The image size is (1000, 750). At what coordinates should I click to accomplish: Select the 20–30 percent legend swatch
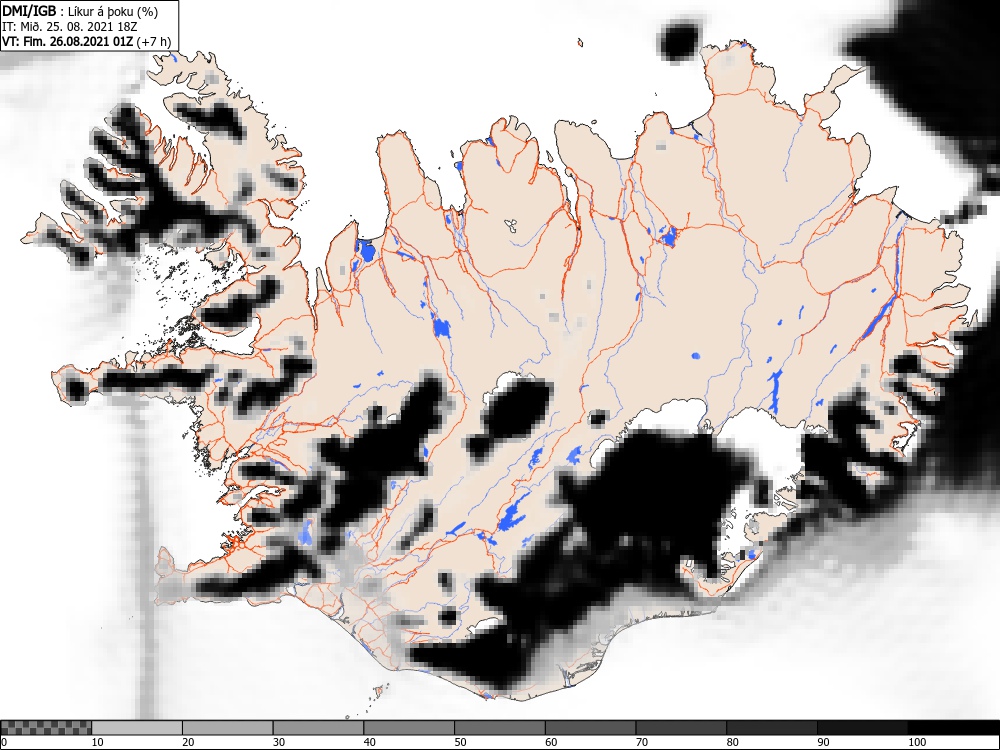(x=228, y=728)
